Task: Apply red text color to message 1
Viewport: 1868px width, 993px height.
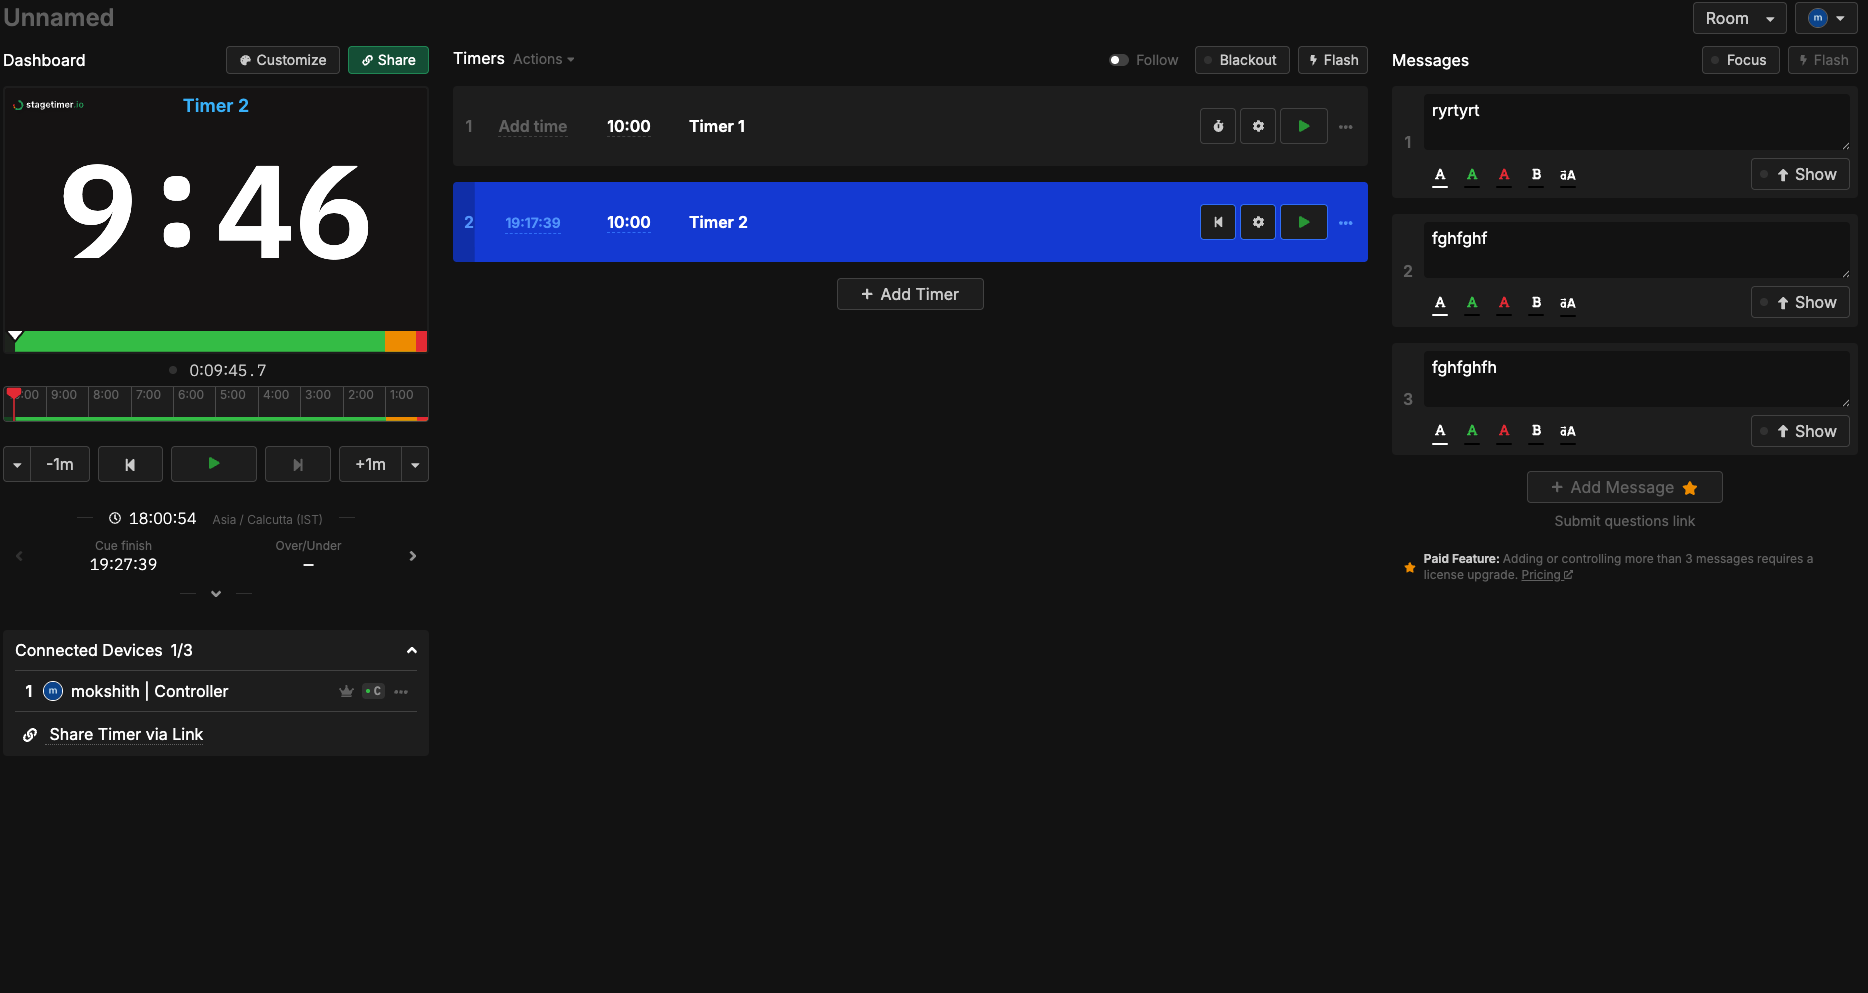Action: (1504, 175)
